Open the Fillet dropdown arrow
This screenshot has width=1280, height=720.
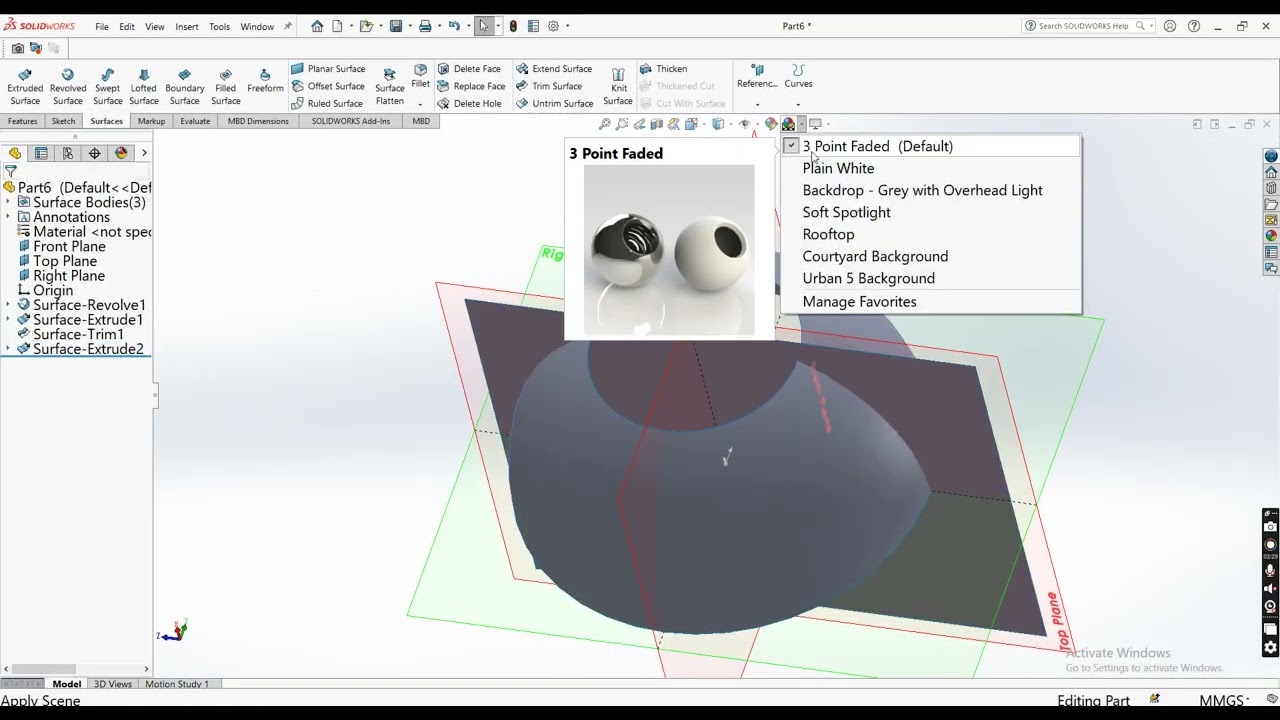click(420, 104)
